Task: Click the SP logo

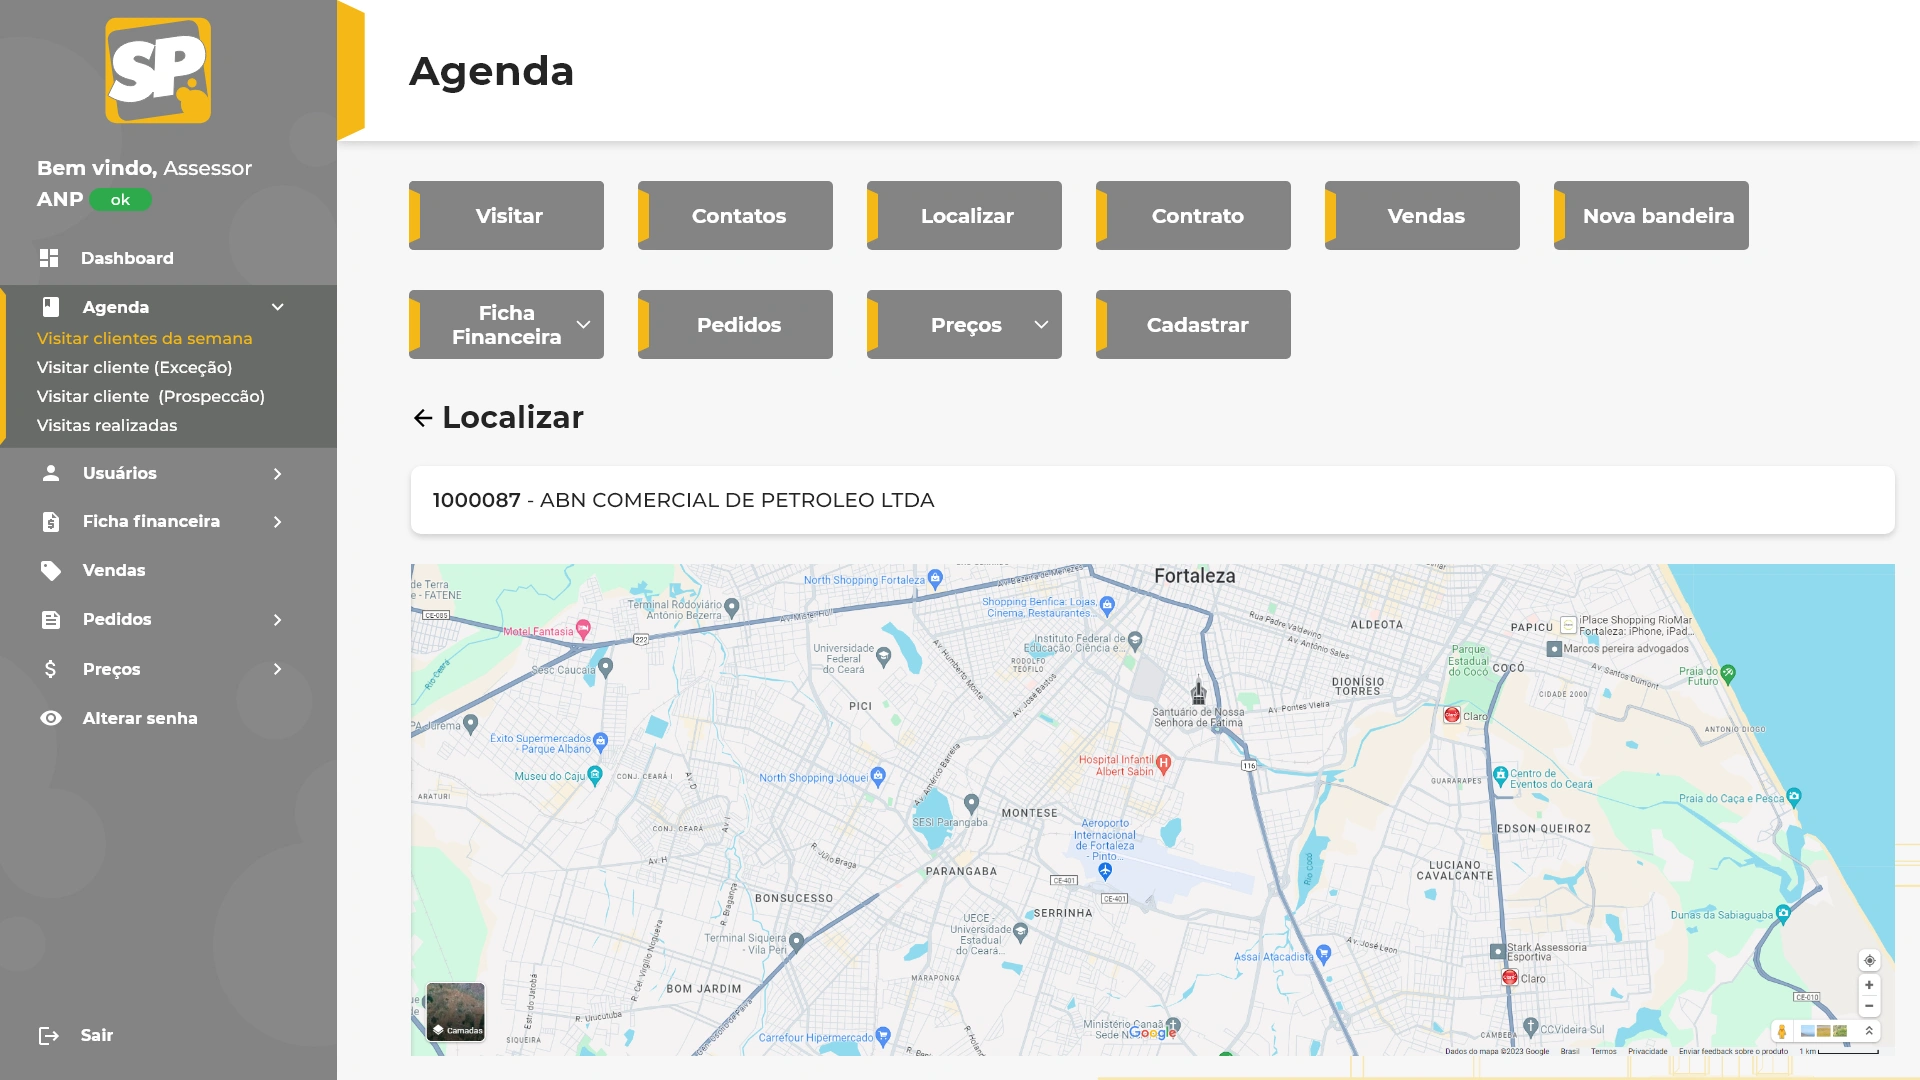Action: [158, 71]
